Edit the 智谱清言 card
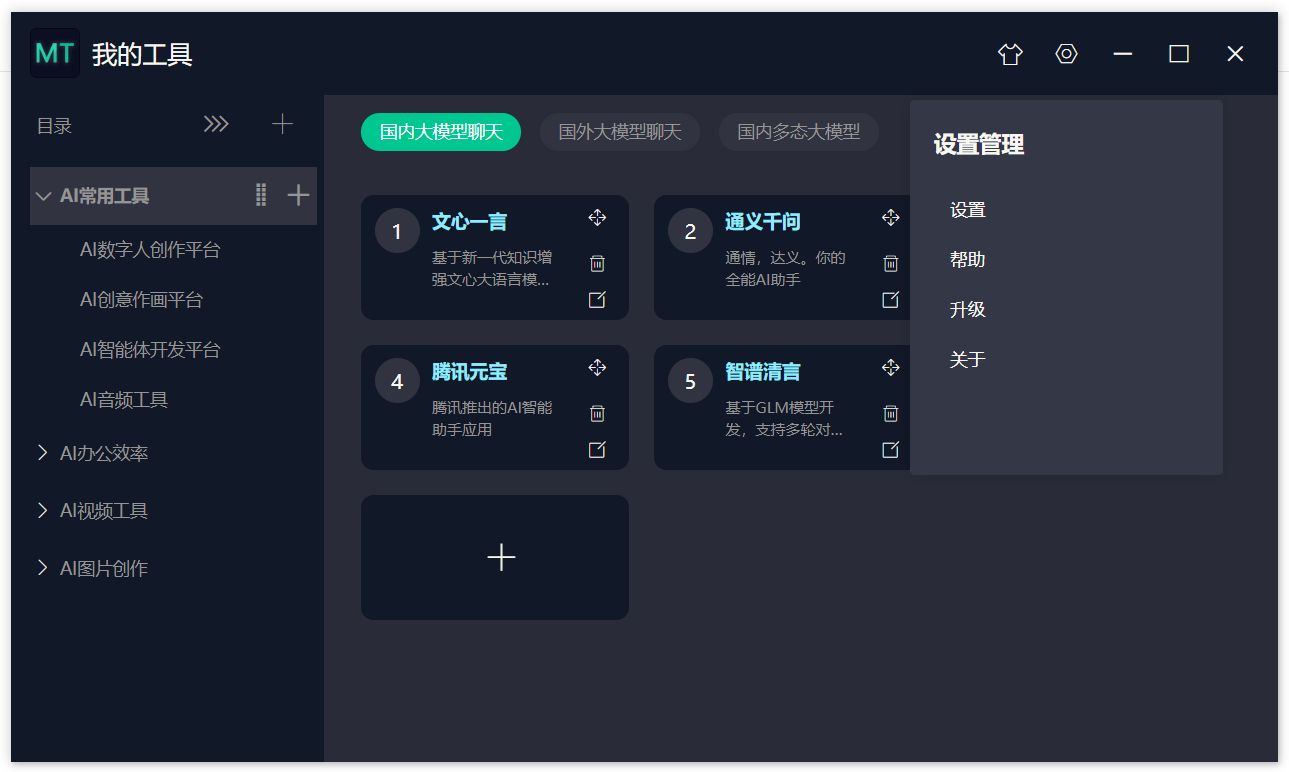1289x772 pixels. coord(891,450)
